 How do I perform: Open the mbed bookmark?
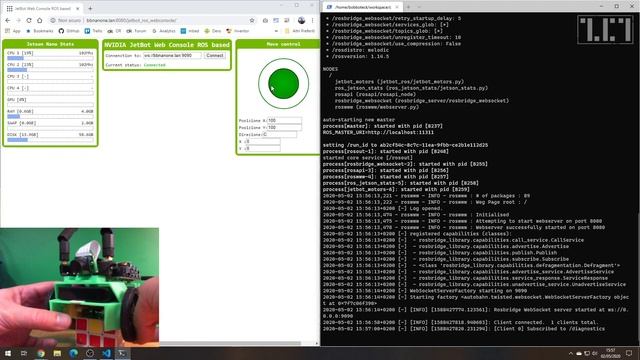190,31
